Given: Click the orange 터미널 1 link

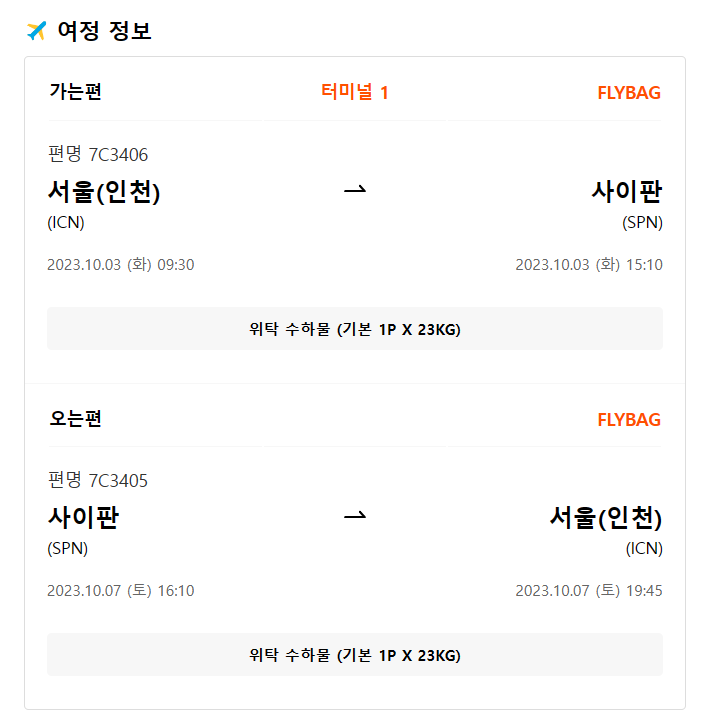Looking at the screenshot, I should [x=355, y=93].
